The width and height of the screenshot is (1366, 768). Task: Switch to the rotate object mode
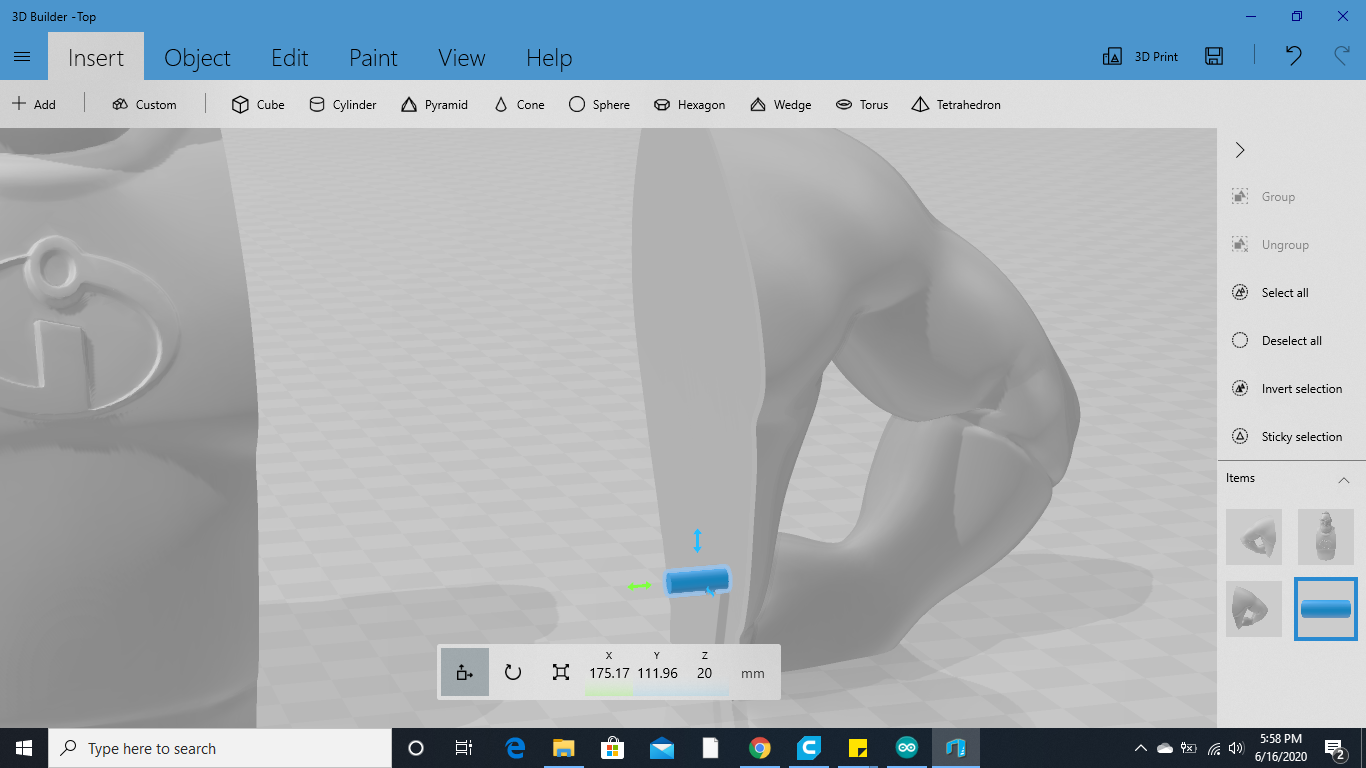tap(513, 671)
